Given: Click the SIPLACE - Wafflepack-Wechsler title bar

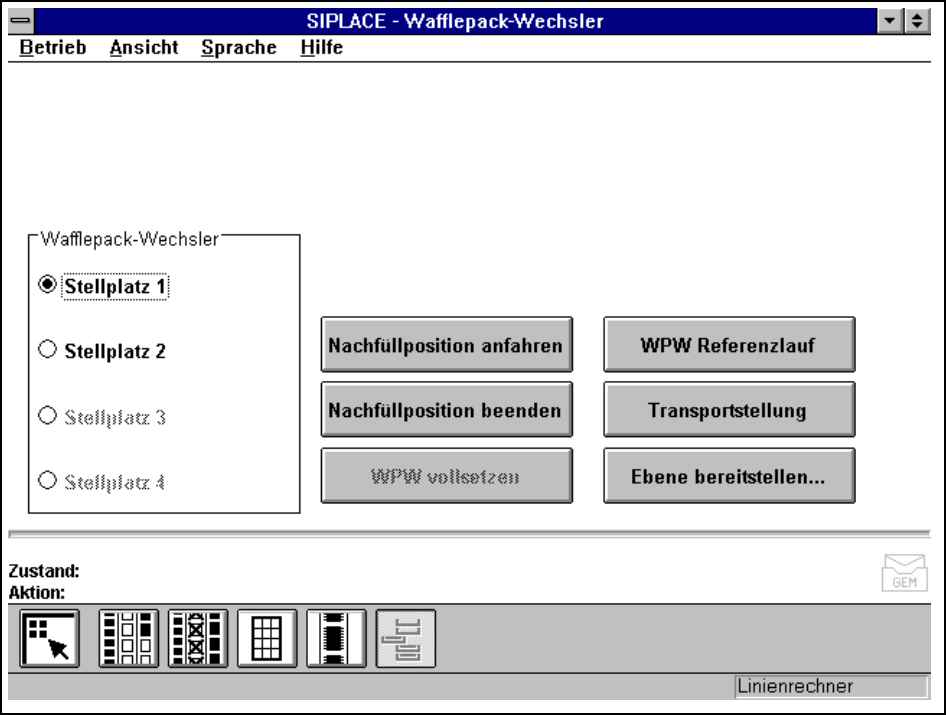Looking at the screenshot, I should coord(455,21).
